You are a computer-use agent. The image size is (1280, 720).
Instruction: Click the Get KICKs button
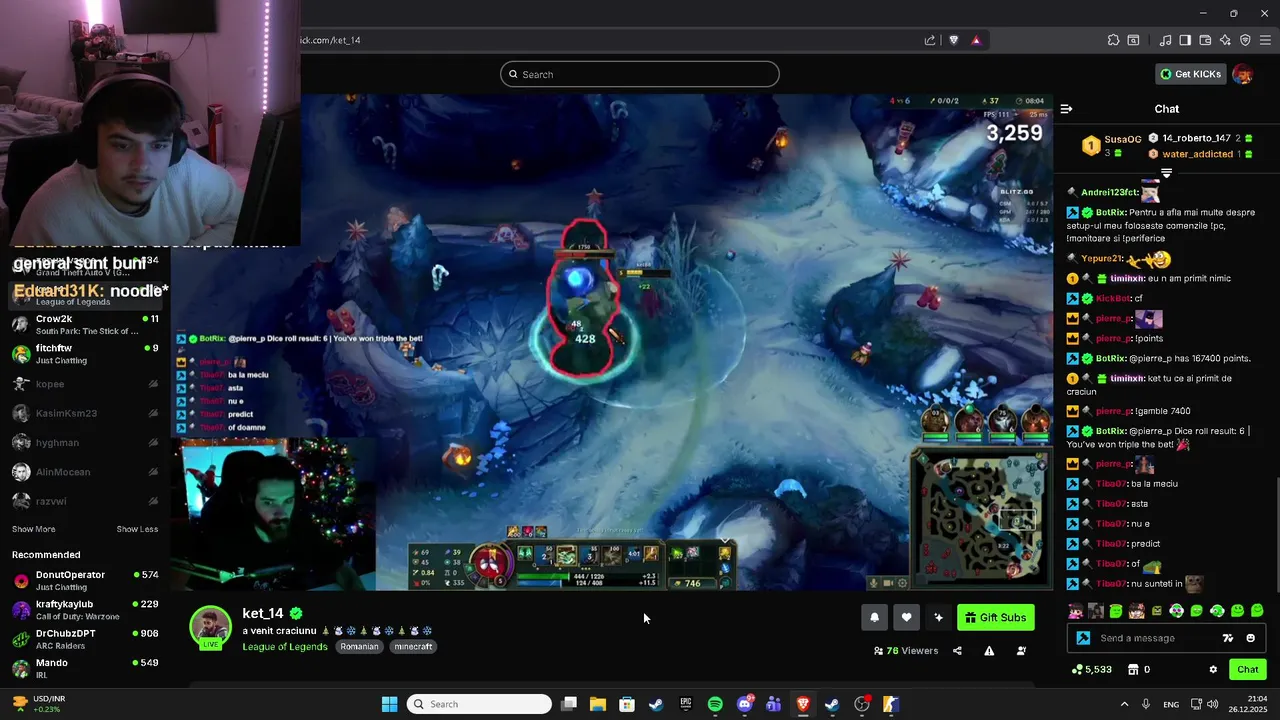tap(1190, 74)
